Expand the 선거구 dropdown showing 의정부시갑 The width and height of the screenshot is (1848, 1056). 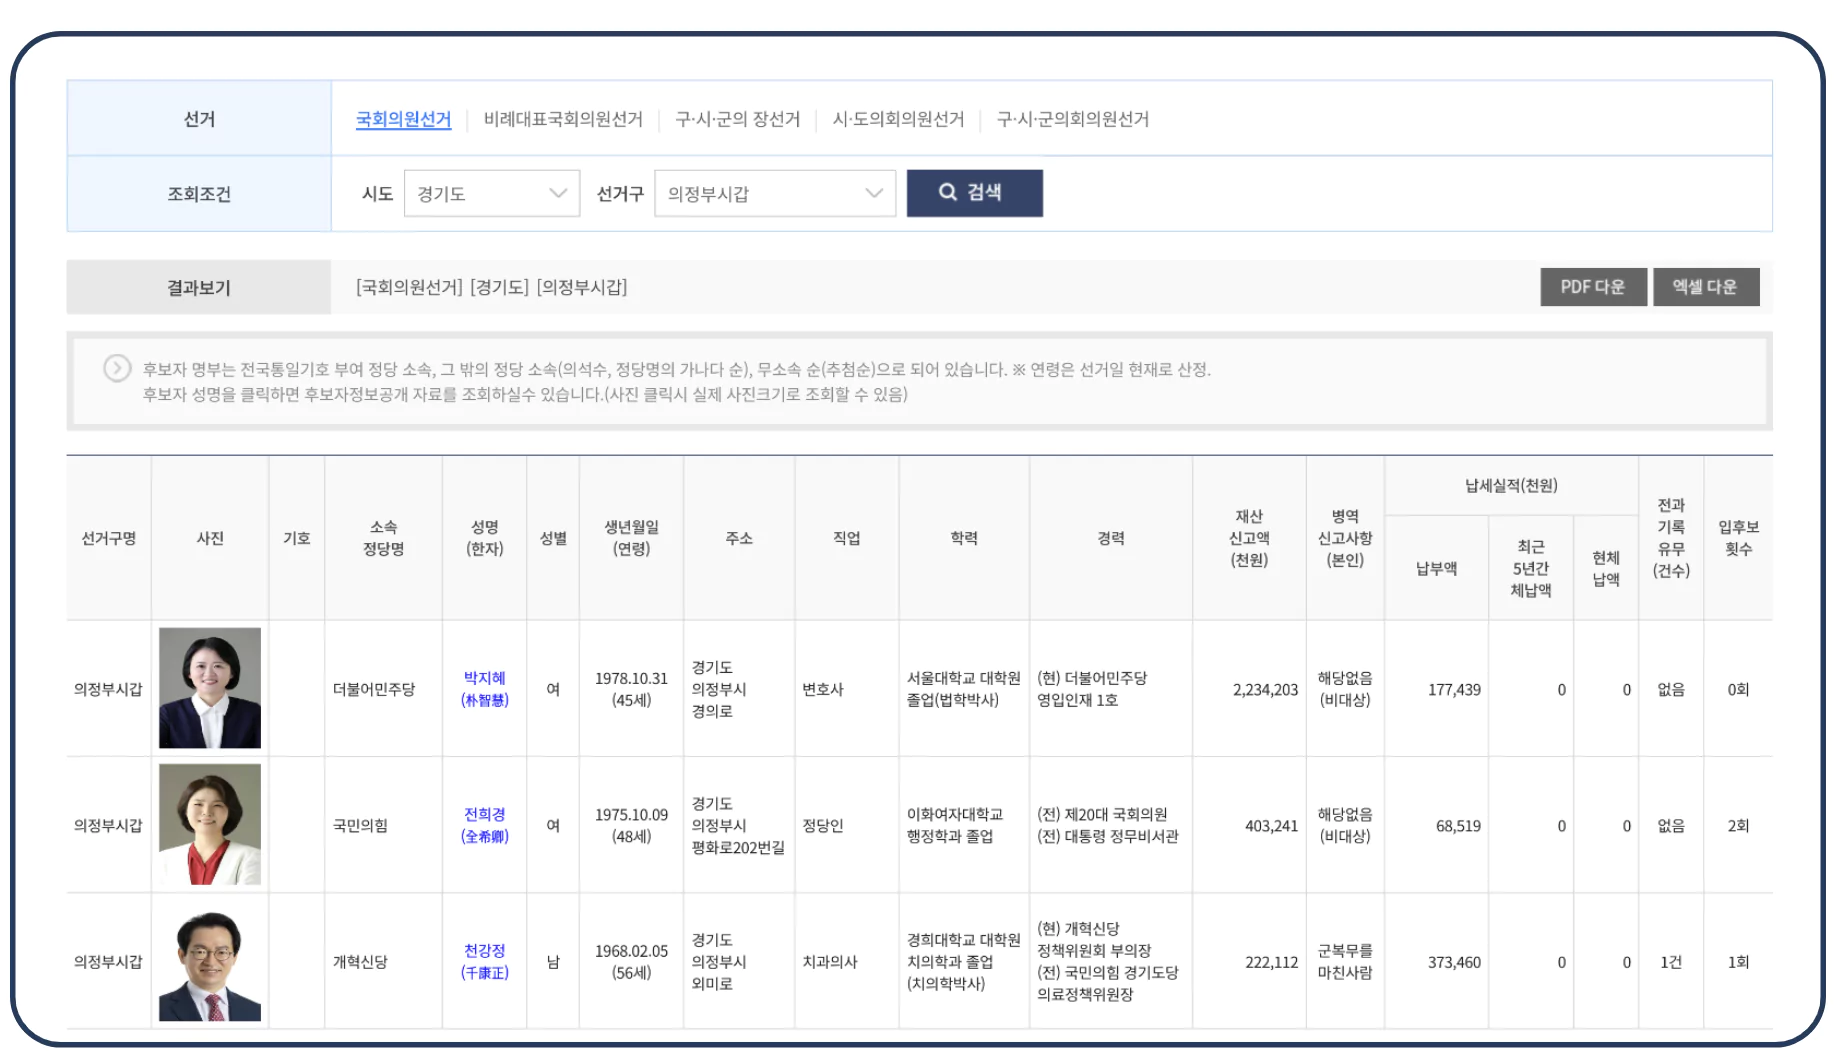pos(775,193)
